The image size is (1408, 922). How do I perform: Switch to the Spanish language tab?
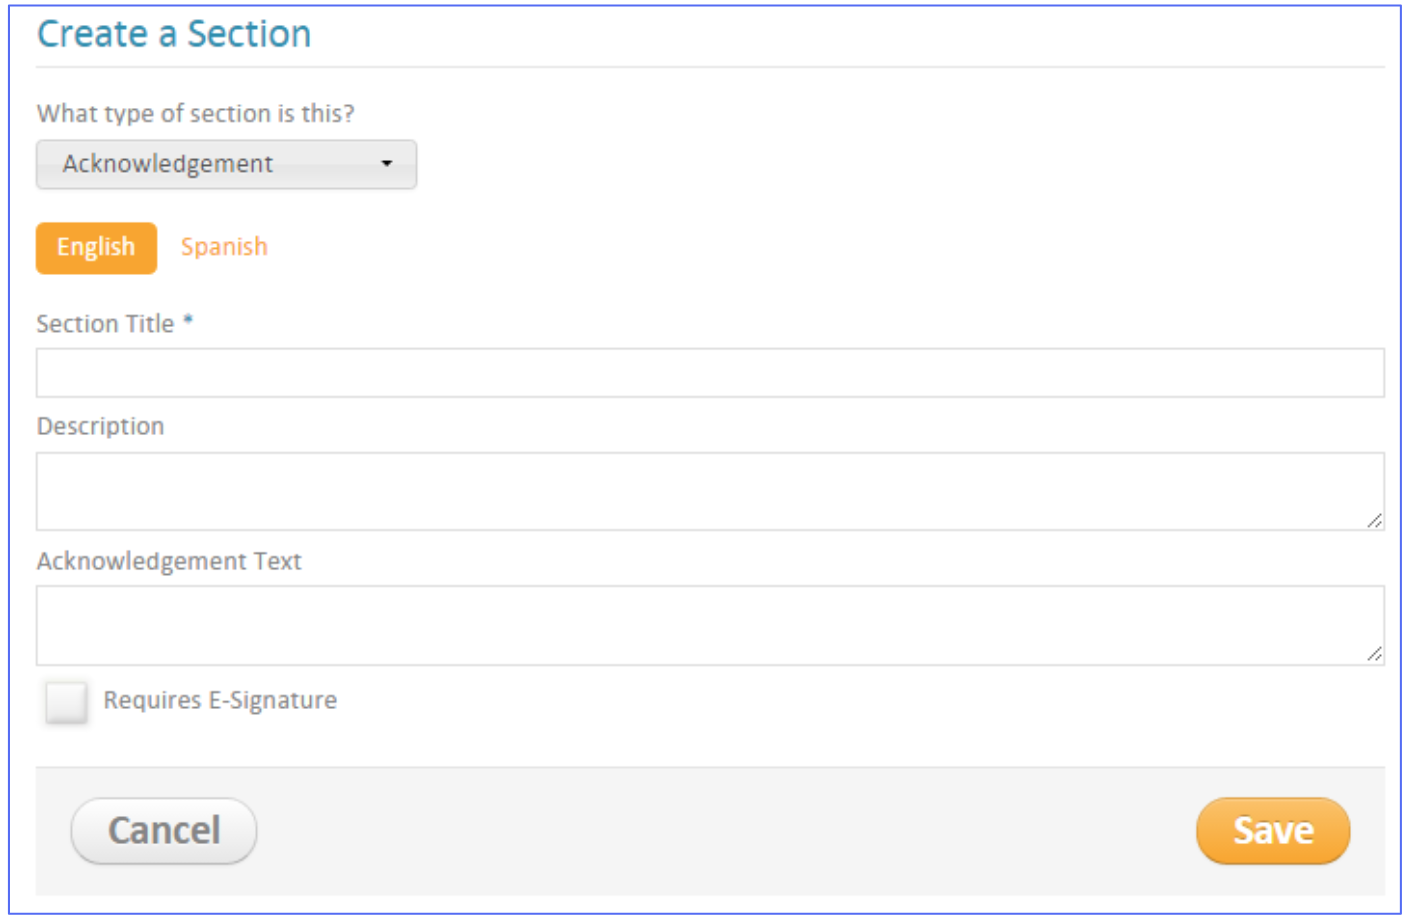(224, 247)
